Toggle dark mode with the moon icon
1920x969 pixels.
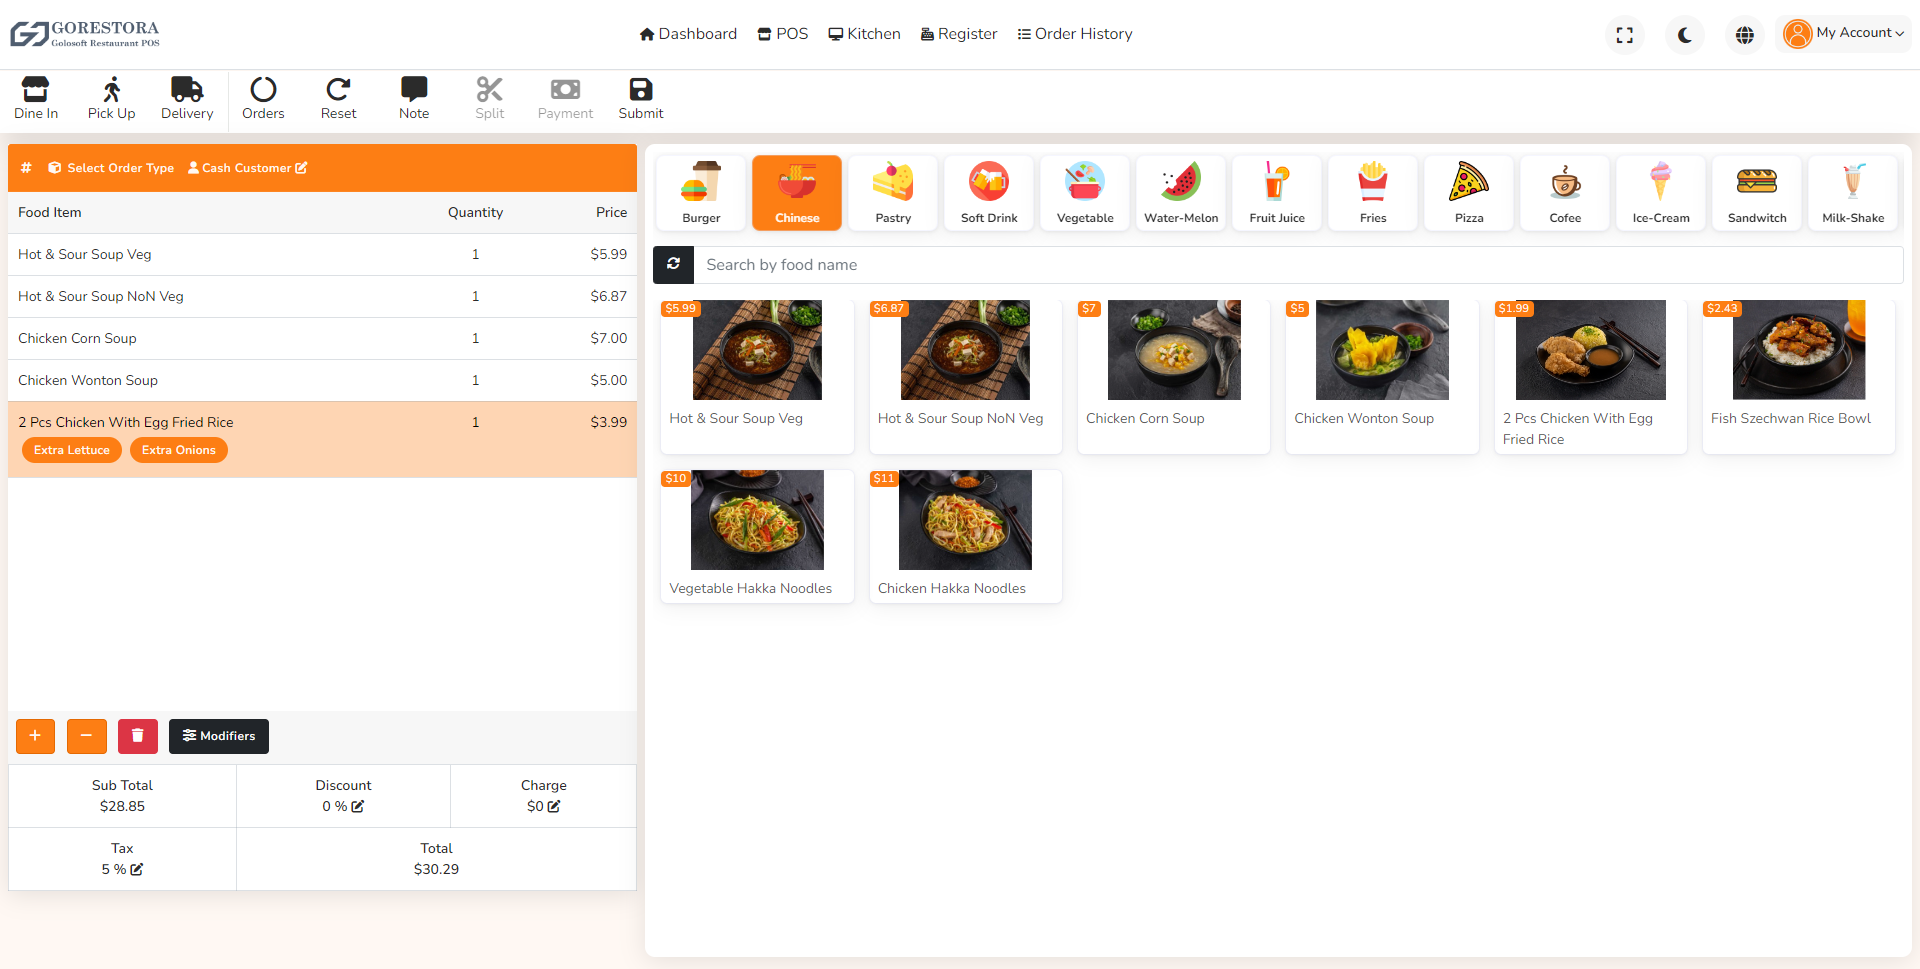(x=1684, y=34)
